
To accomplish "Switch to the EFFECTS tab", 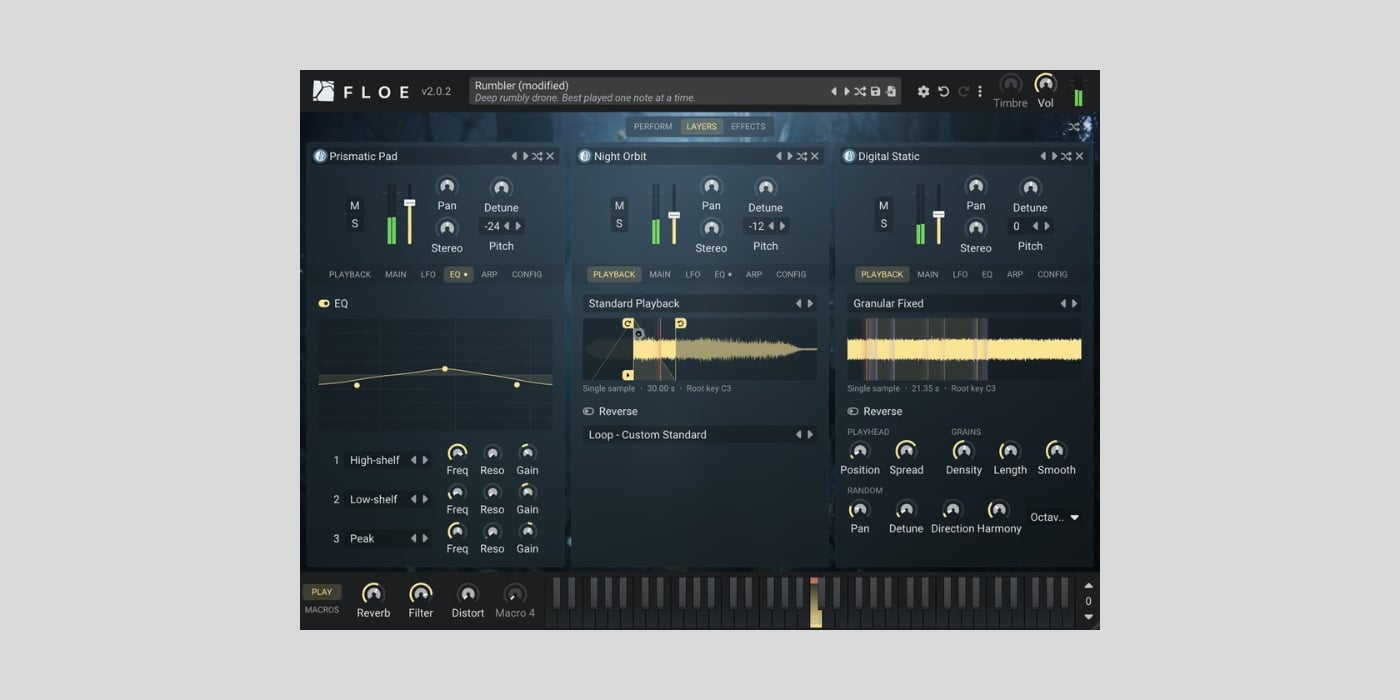I will pyautogui.click(x=748, y=127).
